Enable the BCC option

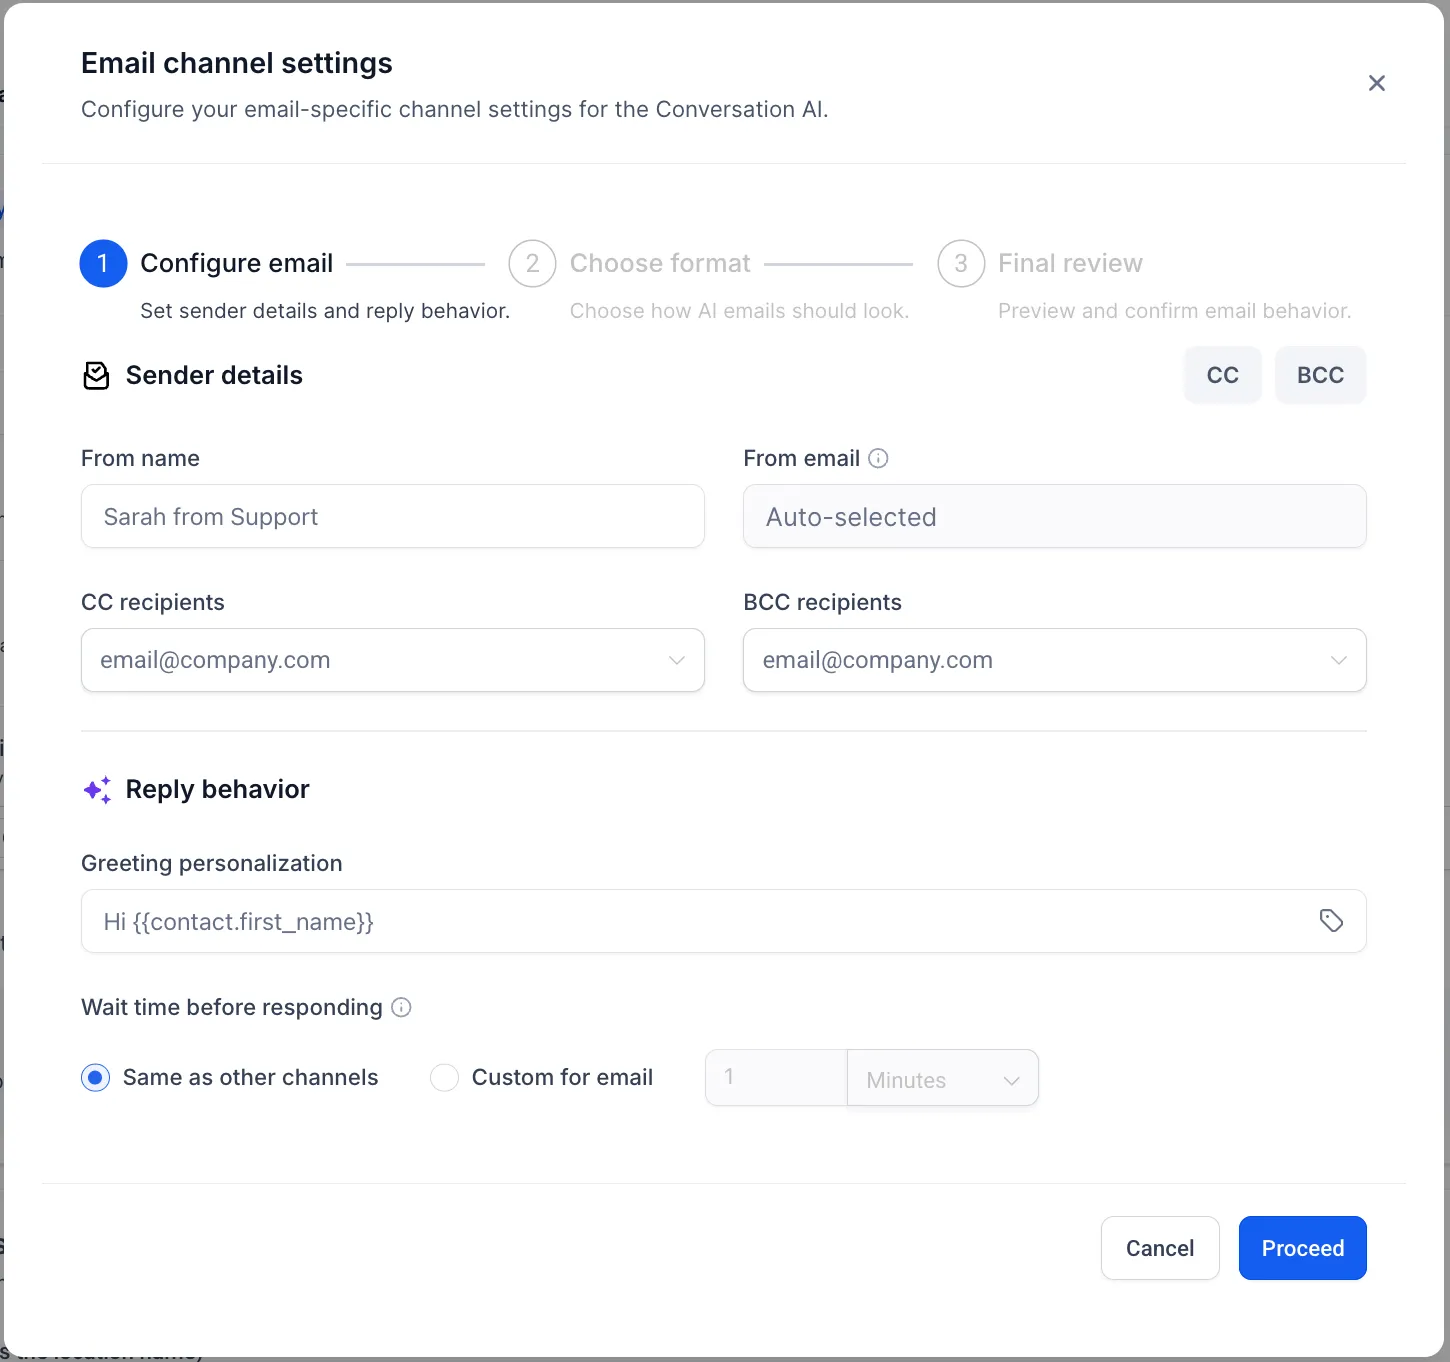coord(1320,375)
